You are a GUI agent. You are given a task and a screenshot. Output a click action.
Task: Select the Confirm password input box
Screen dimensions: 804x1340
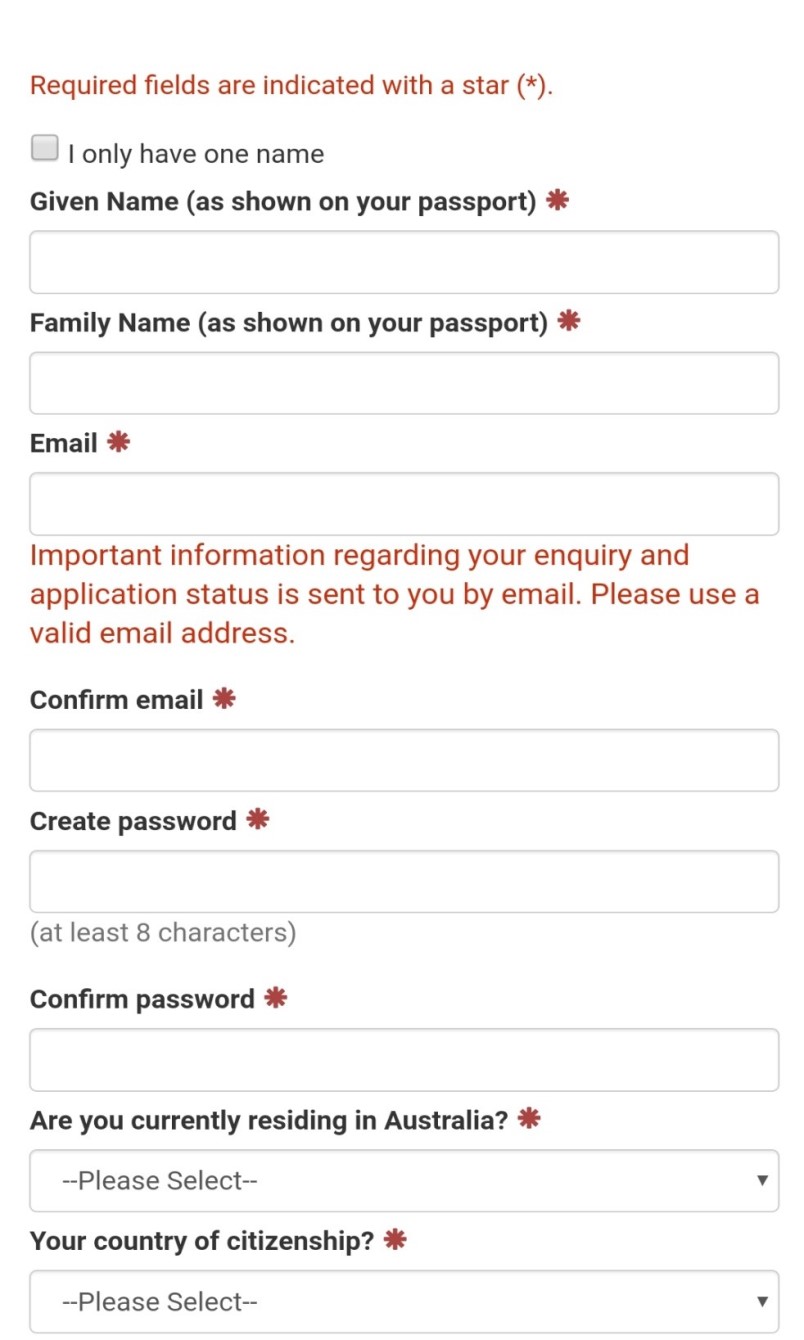404,1059
